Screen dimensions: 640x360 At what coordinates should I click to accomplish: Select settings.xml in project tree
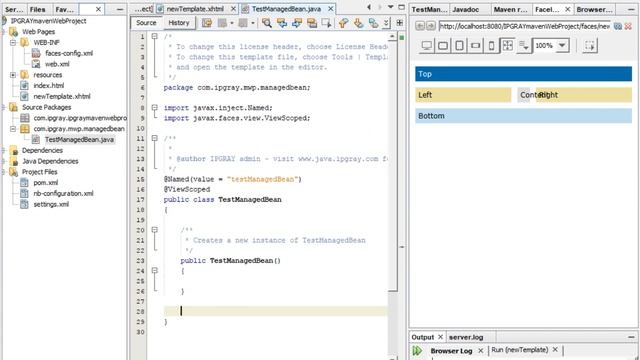point(51,204)
